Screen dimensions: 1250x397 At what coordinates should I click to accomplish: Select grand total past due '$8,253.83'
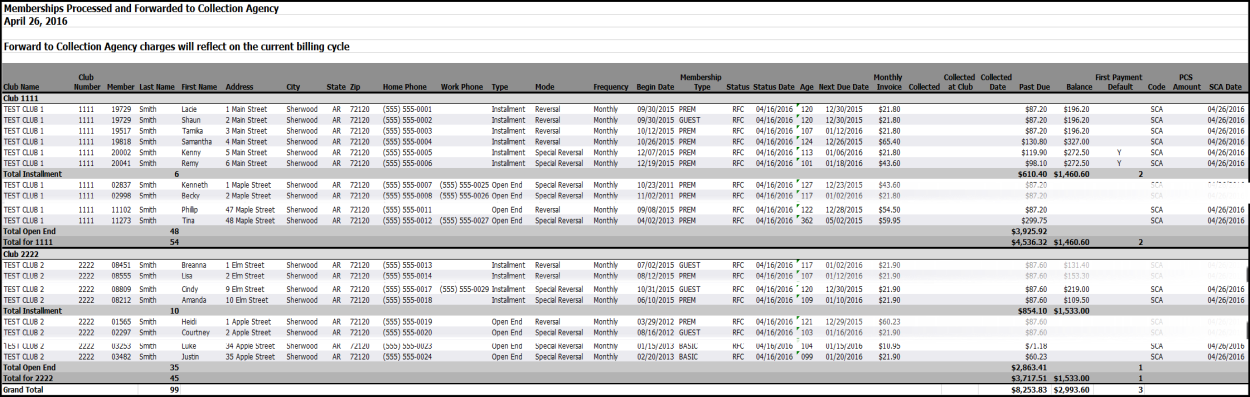tap(1029, 389)
